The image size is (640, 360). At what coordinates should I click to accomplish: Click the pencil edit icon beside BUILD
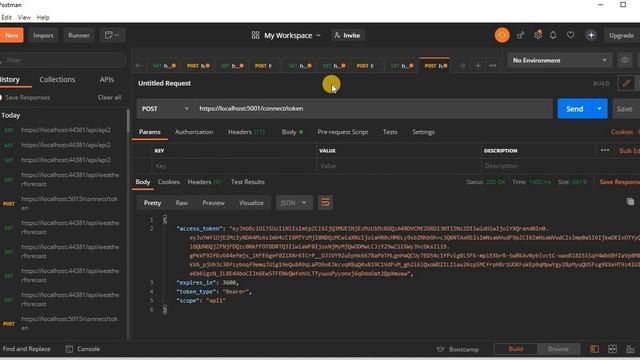pos(626,83)
